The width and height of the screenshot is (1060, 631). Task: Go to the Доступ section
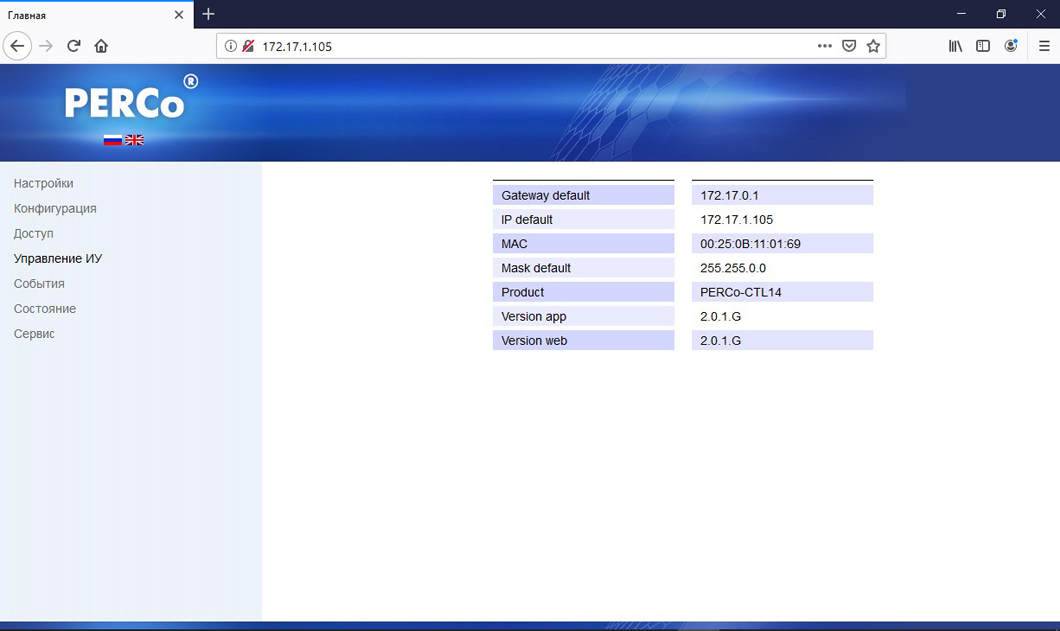(33, 234)
